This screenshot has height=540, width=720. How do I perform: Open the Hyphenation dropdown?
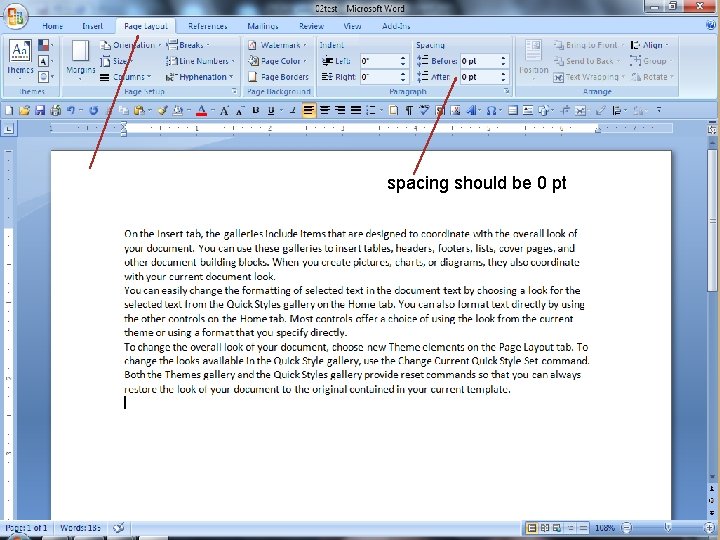coord(200,77)
